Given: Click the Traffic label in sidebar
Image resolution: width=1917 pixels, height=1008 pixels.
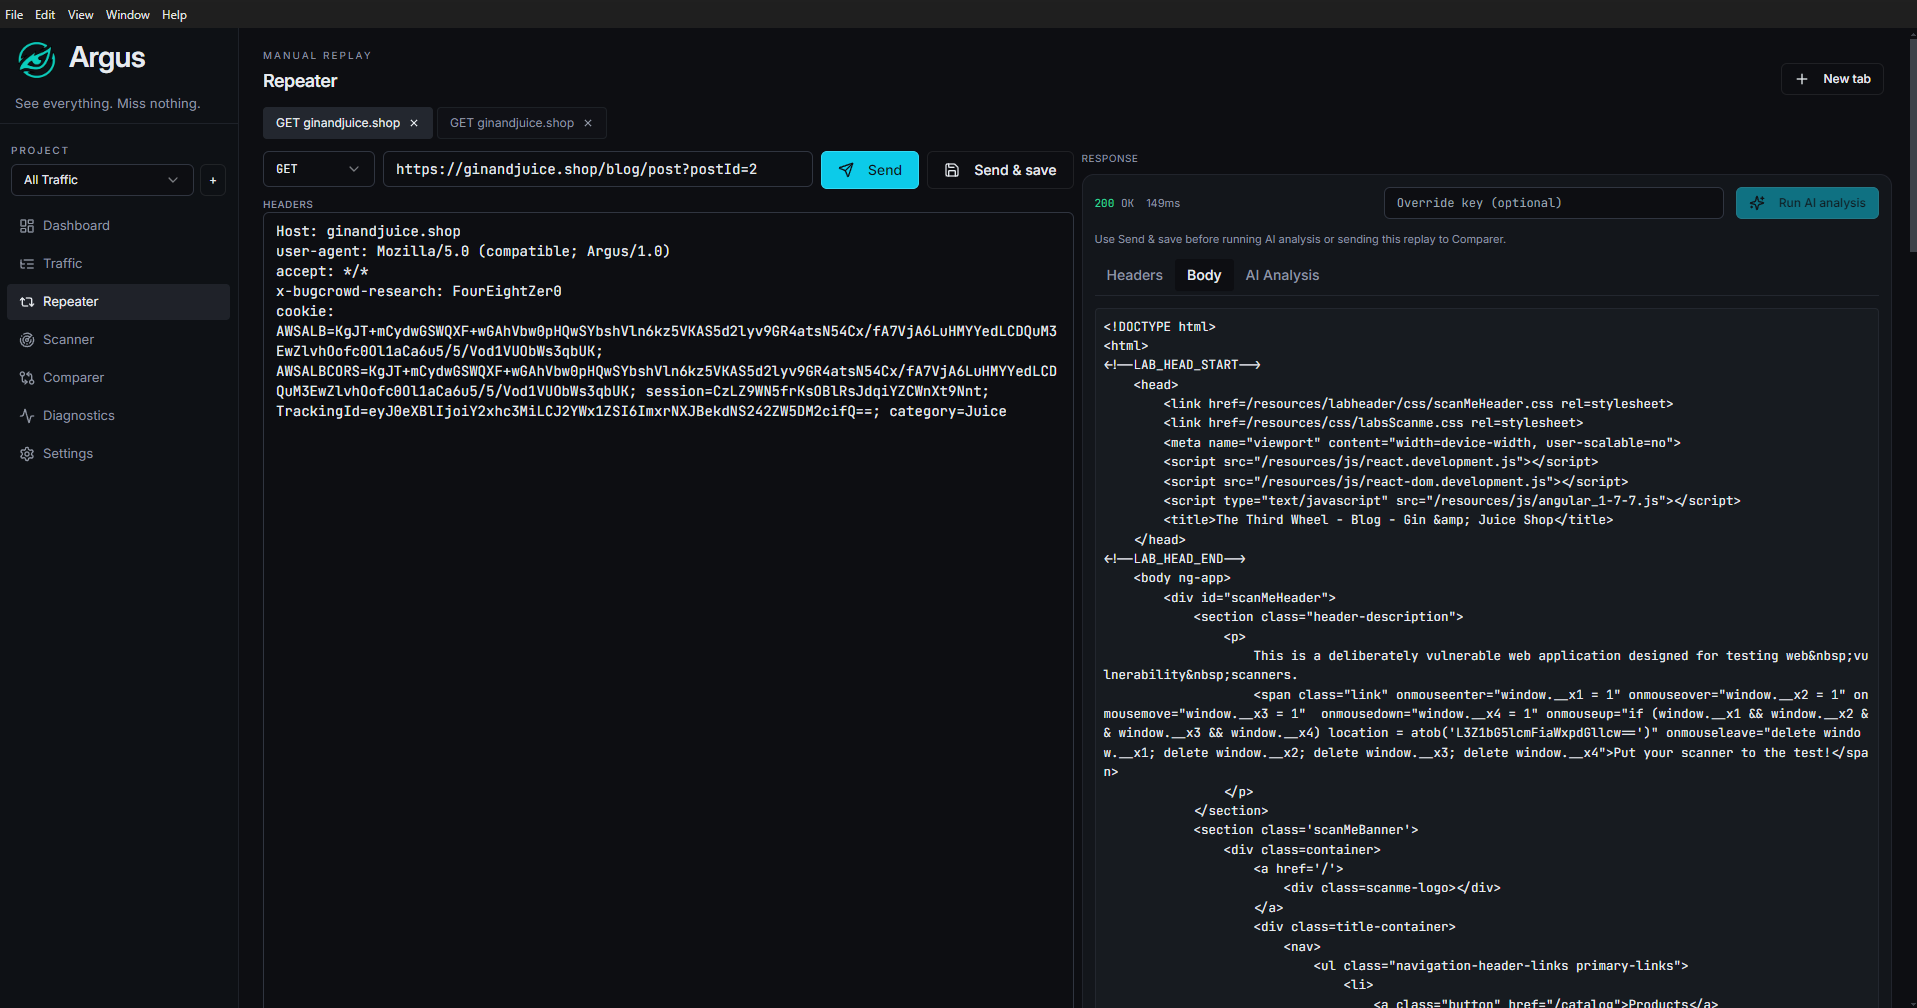Looking at the screenshot, I should click(62, 264).
